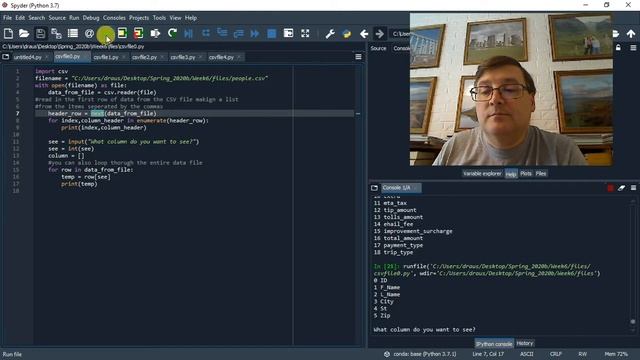Switch to the csvfile1.py tab
The width and height of the screenshot is (640, 360).
106,57
